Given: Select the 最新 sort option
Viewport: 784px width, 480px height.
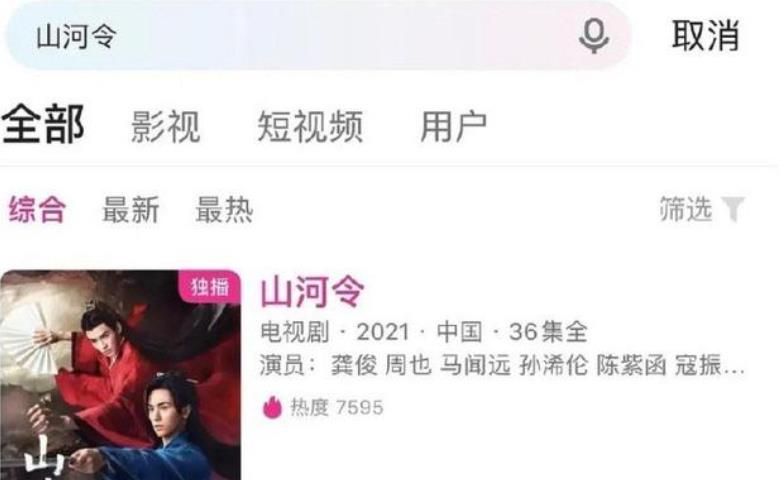Looking at the screenshot, I should pyautogui.click(x=130, y=210).
